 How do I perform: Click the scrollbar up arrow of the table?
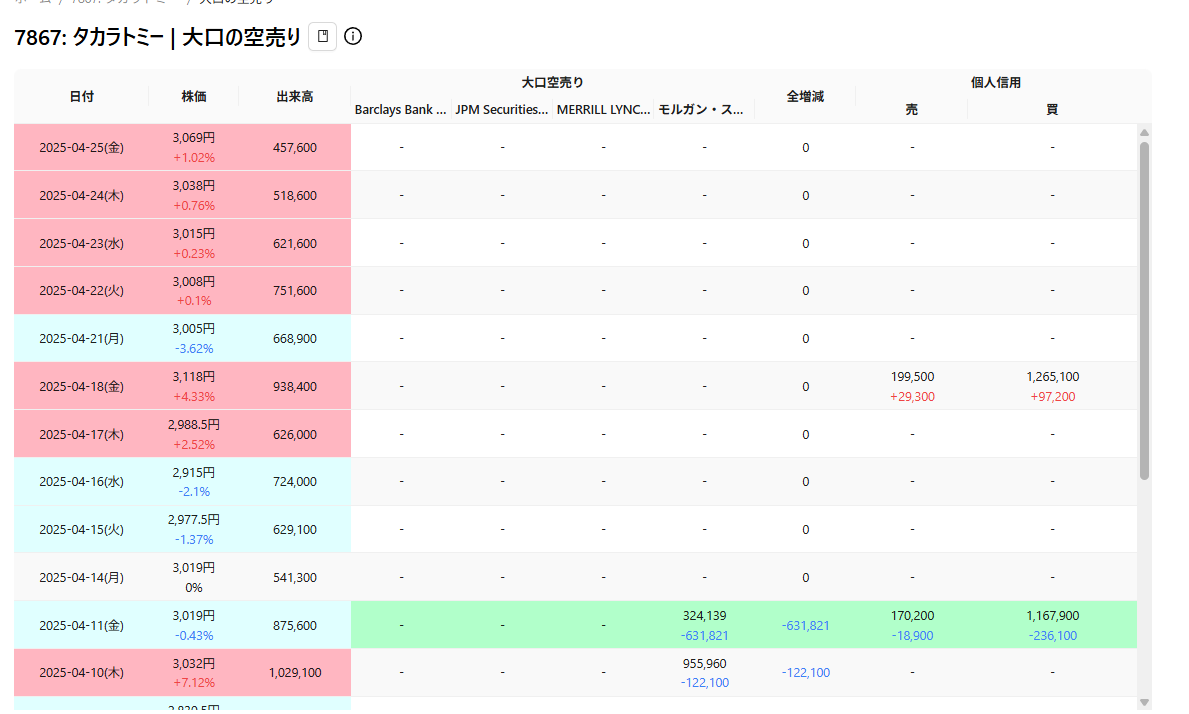(x=1144, y=132)
